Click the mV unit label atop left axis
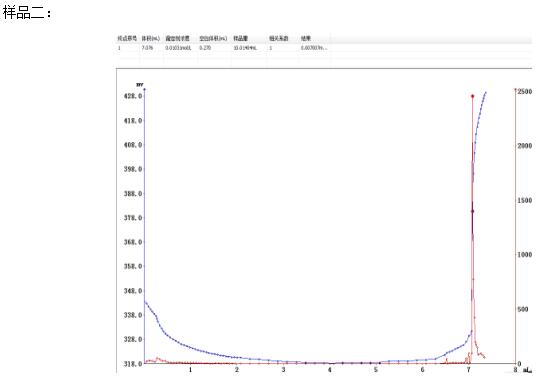Viewport: 539px width, 379px height. click(x=140, y=85)
